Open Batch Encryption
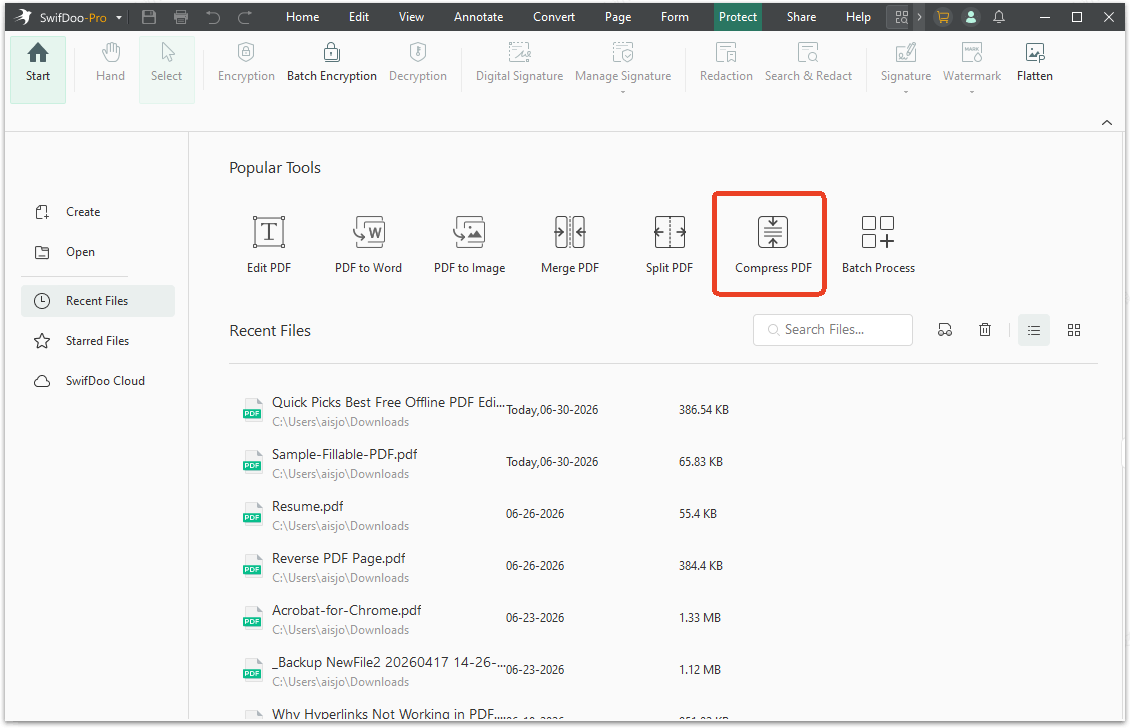 click(332, 63)
